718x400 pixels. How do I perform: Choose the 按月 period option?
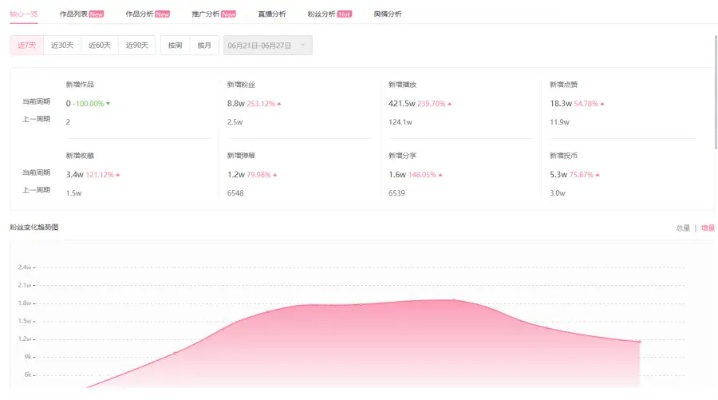coord(204,45)
